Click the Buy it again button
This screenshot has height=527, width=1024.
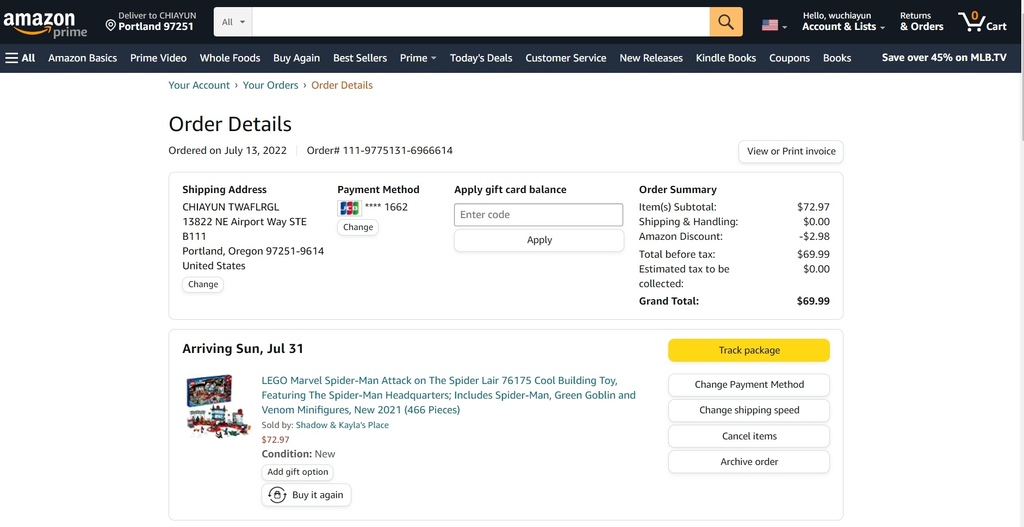tap(306, 495)
